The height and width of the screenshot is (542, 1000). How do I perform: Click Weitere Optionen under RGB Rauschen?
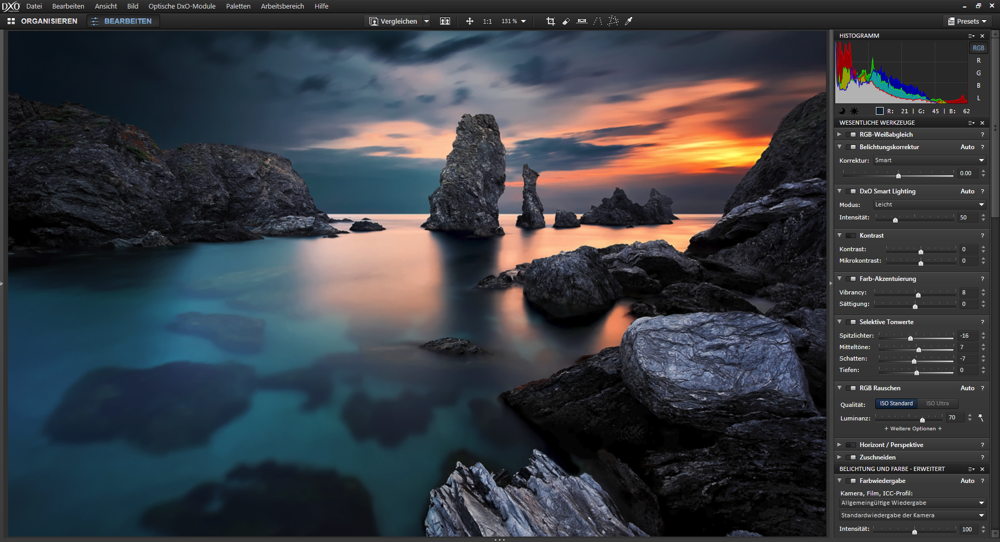coord(912,428)
